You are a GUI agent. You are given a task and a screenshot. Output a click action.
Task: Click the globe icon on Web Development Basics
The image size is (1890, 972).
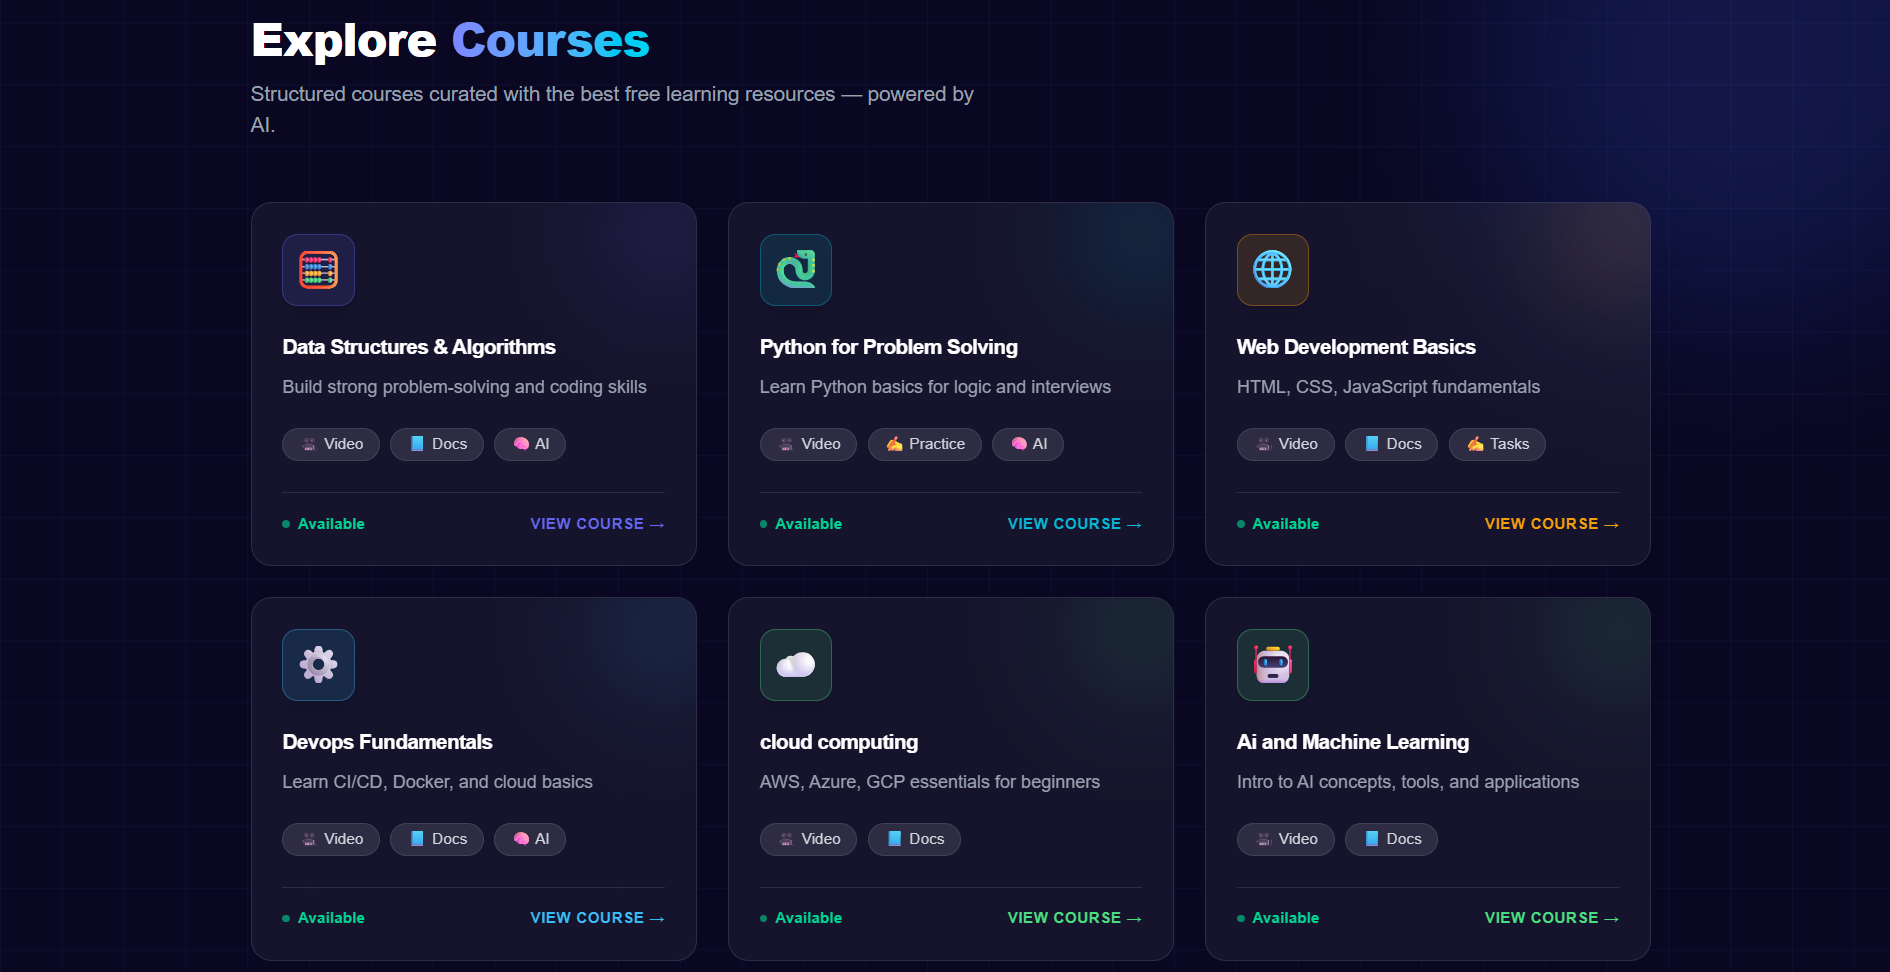tap(1272, 270)
